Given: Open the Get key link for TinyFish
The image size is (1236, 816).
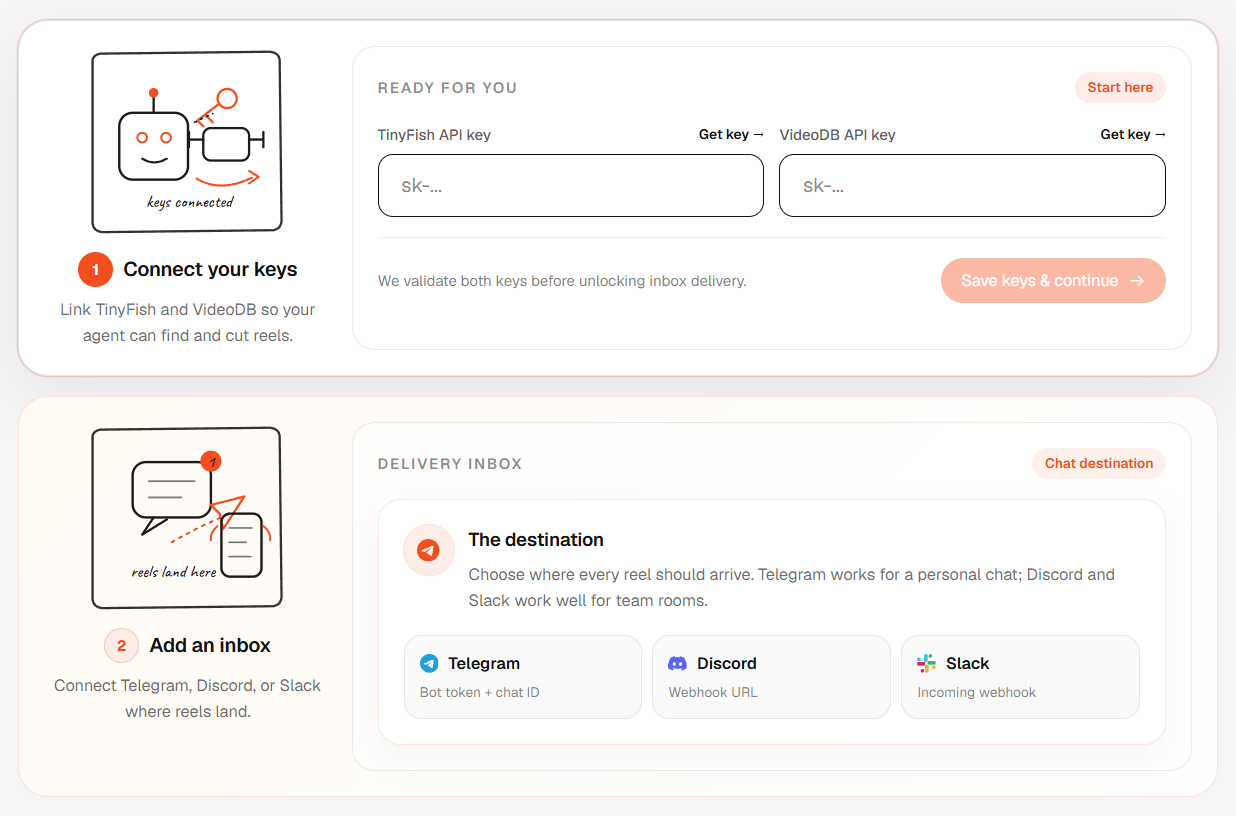Looking at the screenshot, I should tap(731, 134).
